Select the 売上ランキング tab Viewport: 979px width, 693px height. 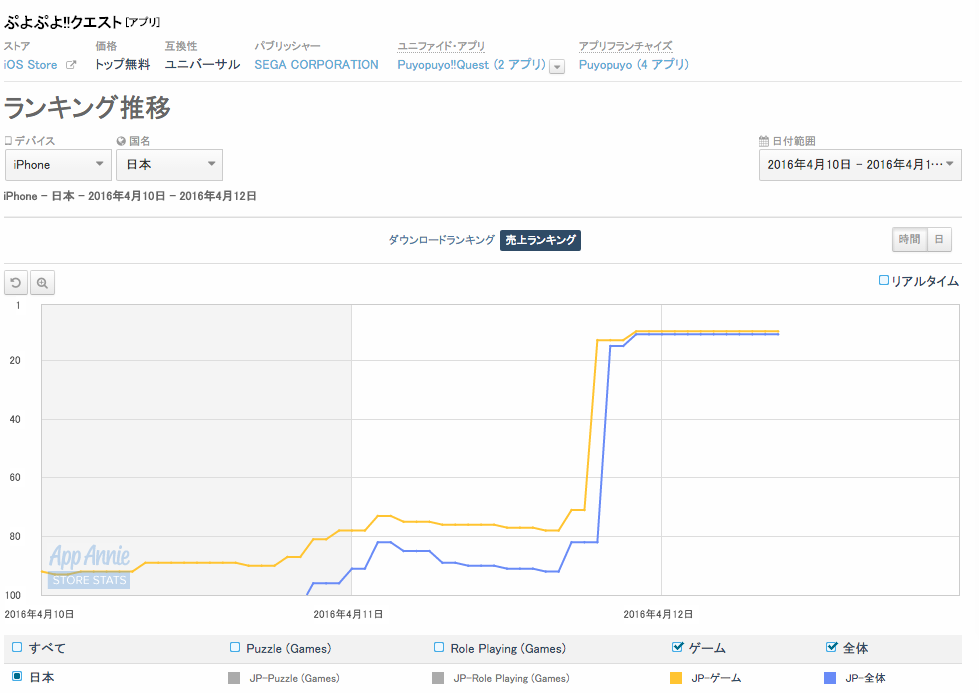pyautogui.click(x=540, y=240)
